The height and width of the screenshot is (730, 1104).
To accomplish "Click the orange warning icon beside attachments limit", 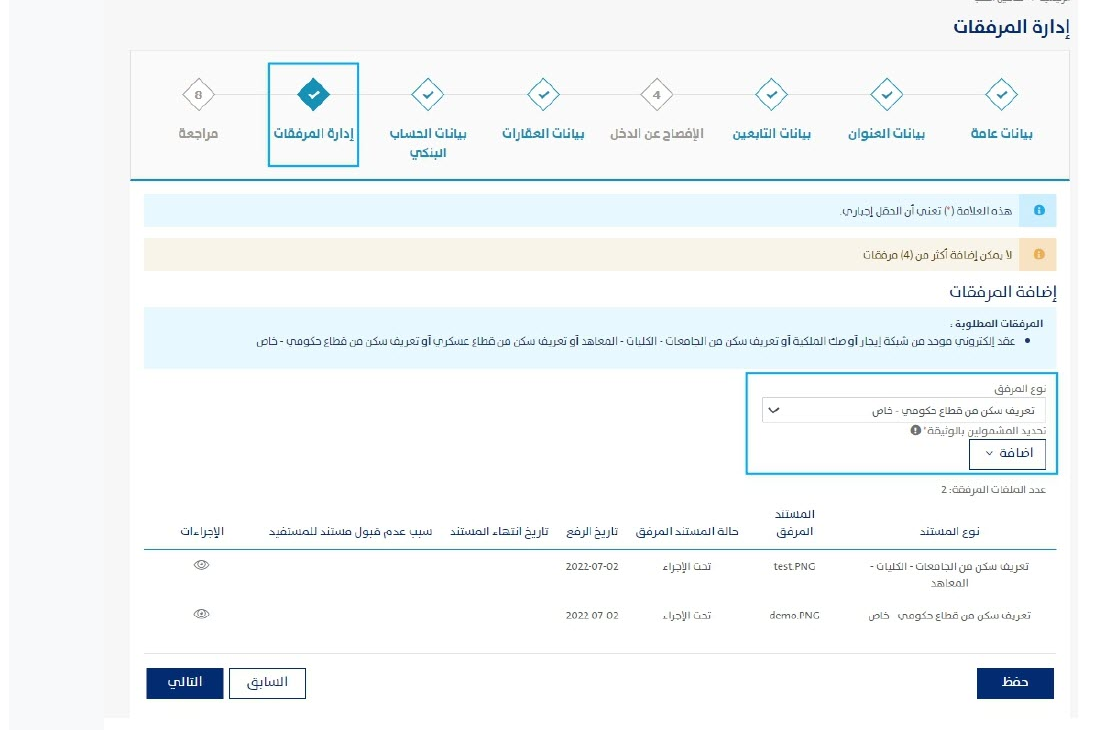I will 1039,254.
